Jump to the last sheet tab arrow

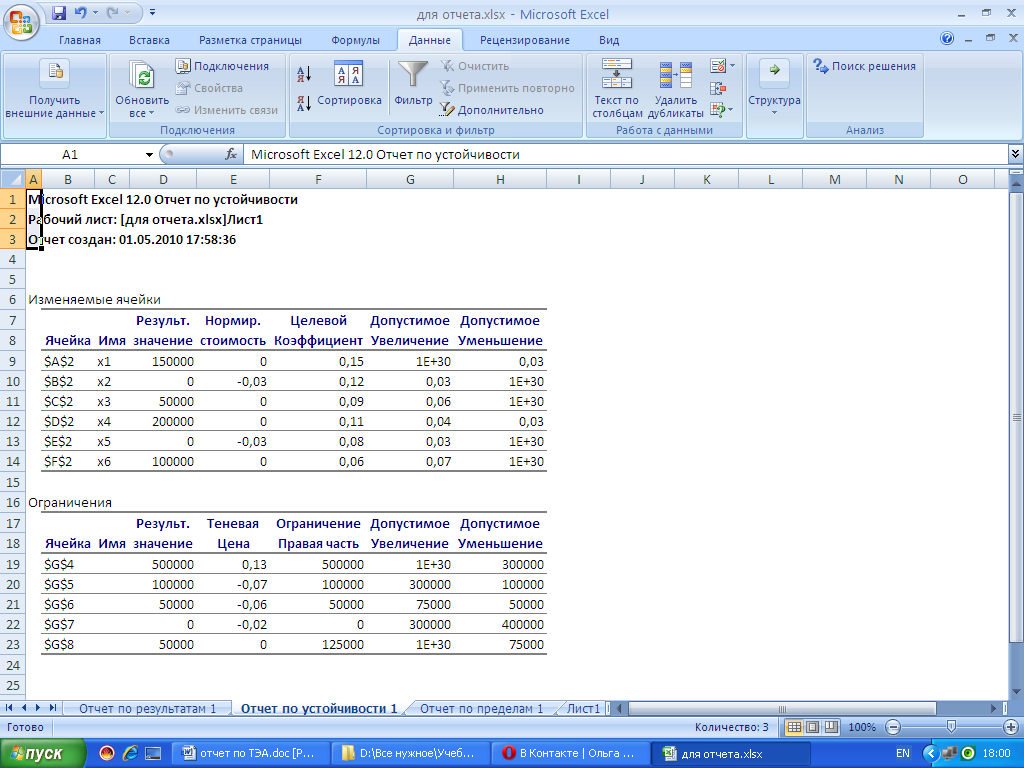pyautogui.click(x=53, y=708)
